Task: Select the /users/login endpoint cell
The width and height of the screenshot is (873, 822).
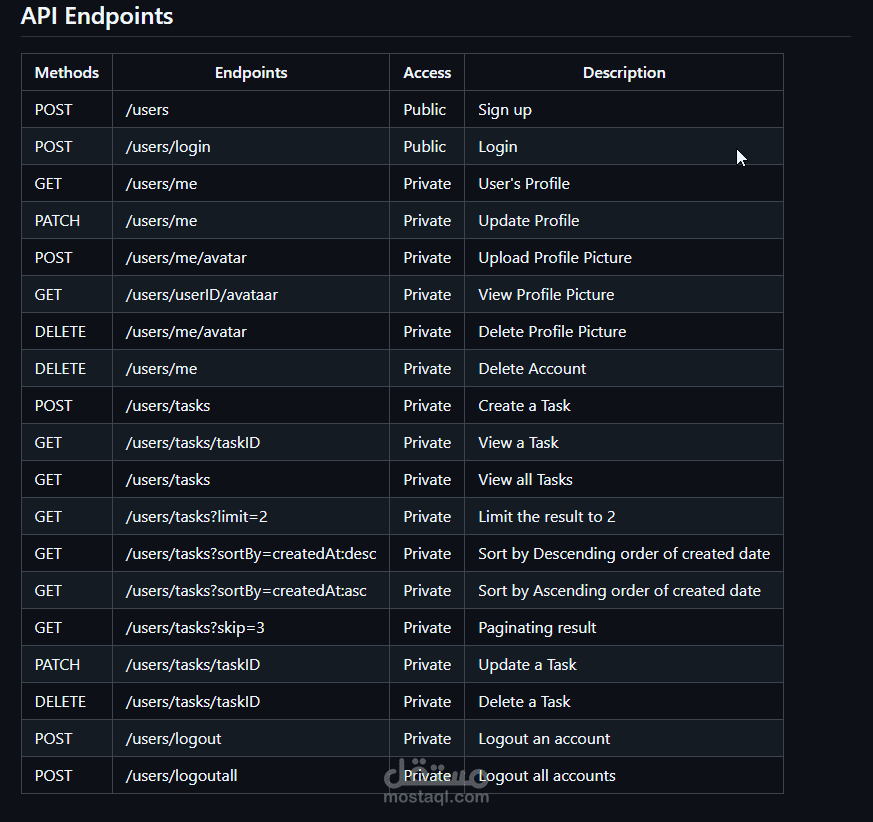Action: pos(168,147)
